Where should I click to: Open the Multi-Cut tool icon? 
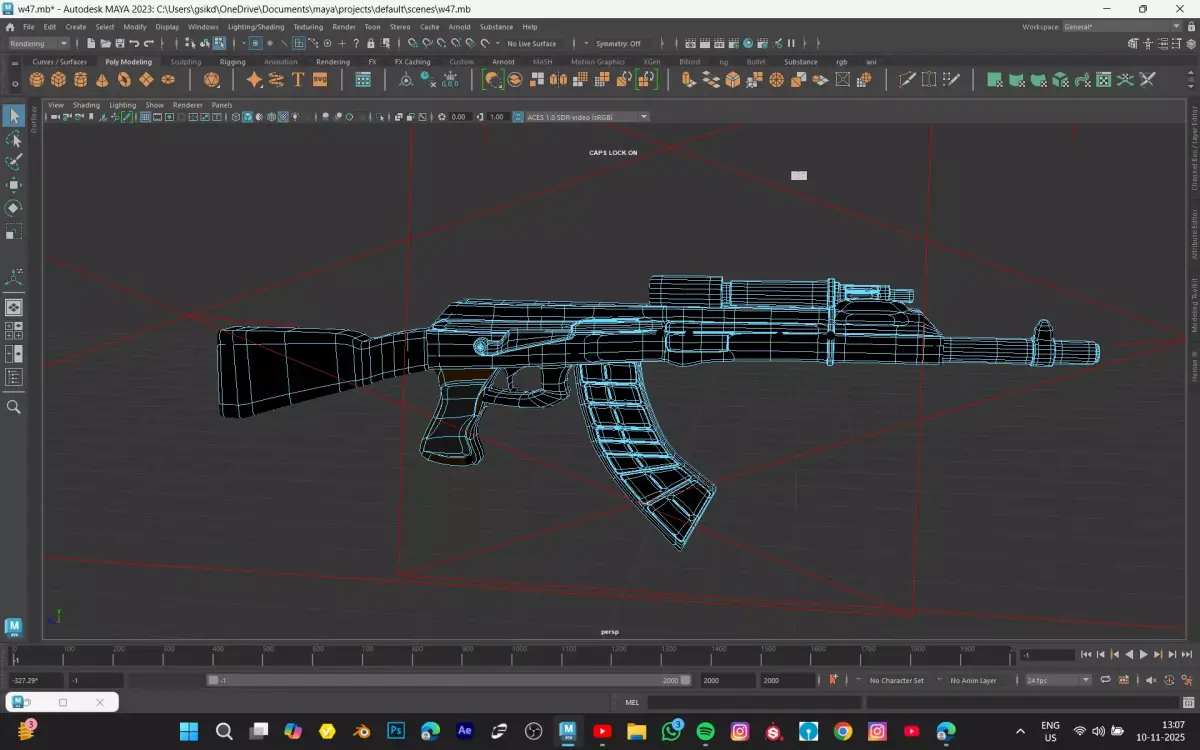tap(908, 80)
